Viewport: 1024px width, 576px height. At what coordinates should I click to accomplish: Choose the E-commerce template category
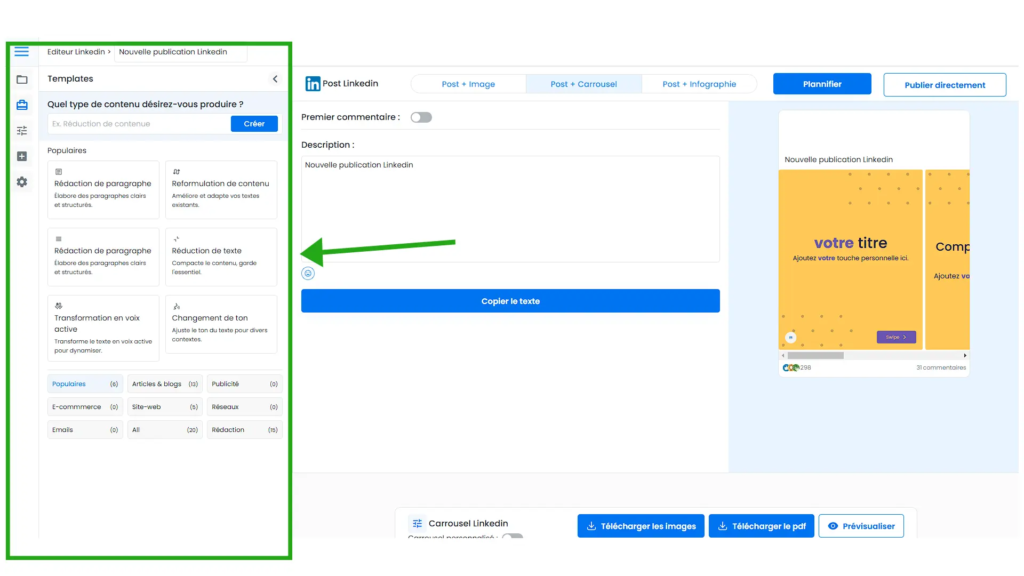pyautogui.click(x=84, y=407)
